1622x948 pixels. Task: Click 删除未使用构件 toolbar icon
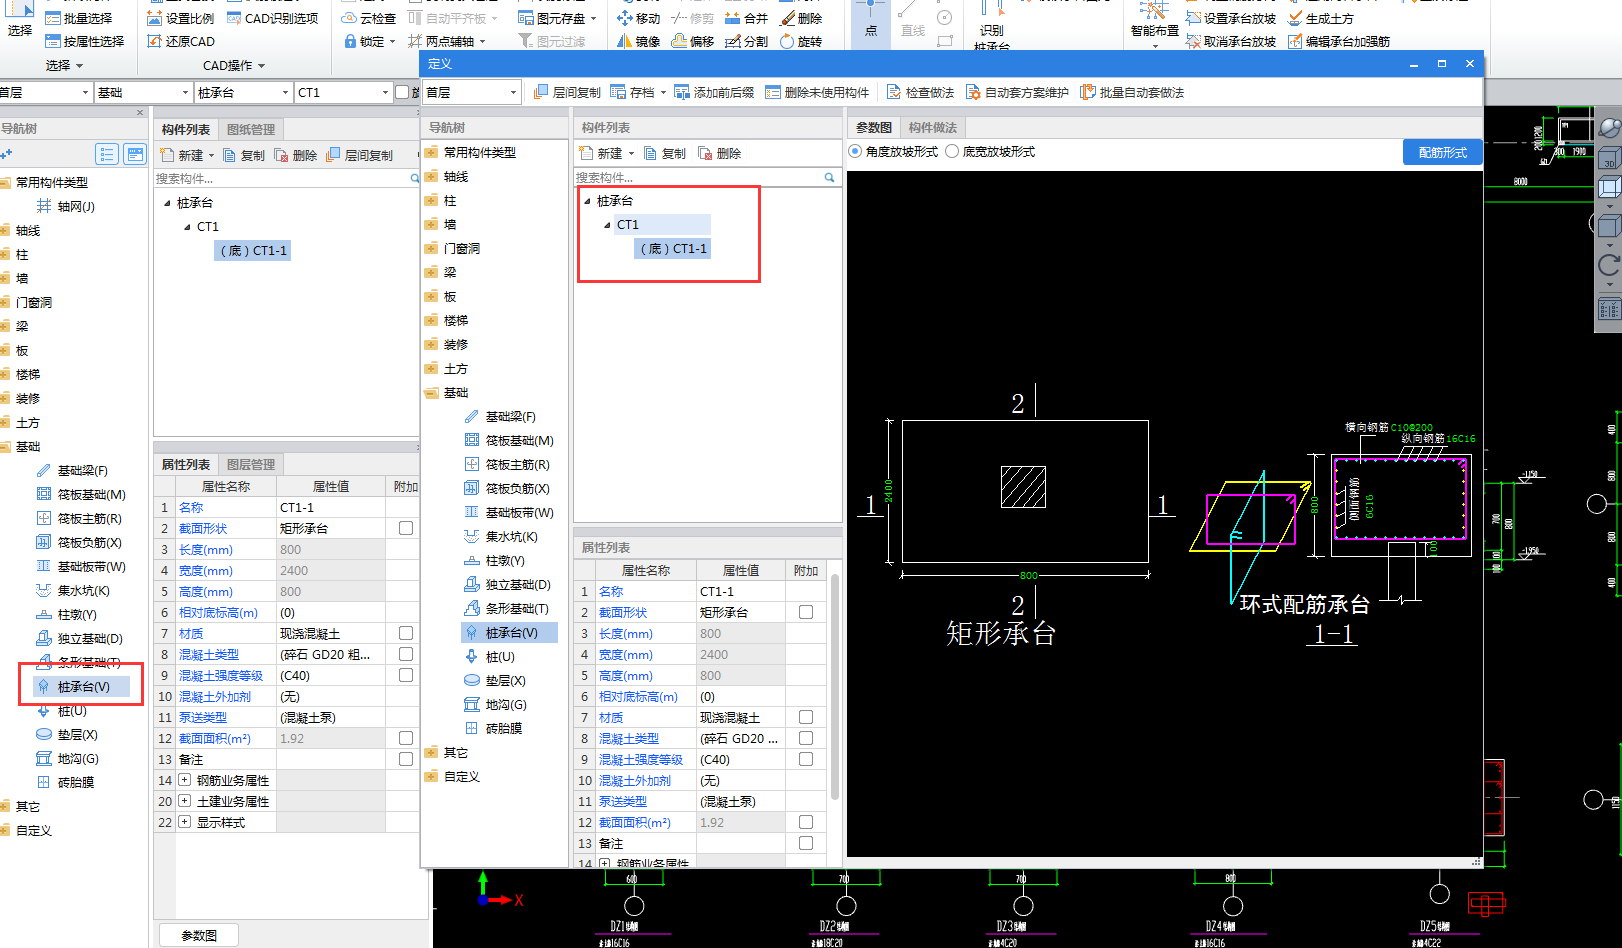point(773,92)
